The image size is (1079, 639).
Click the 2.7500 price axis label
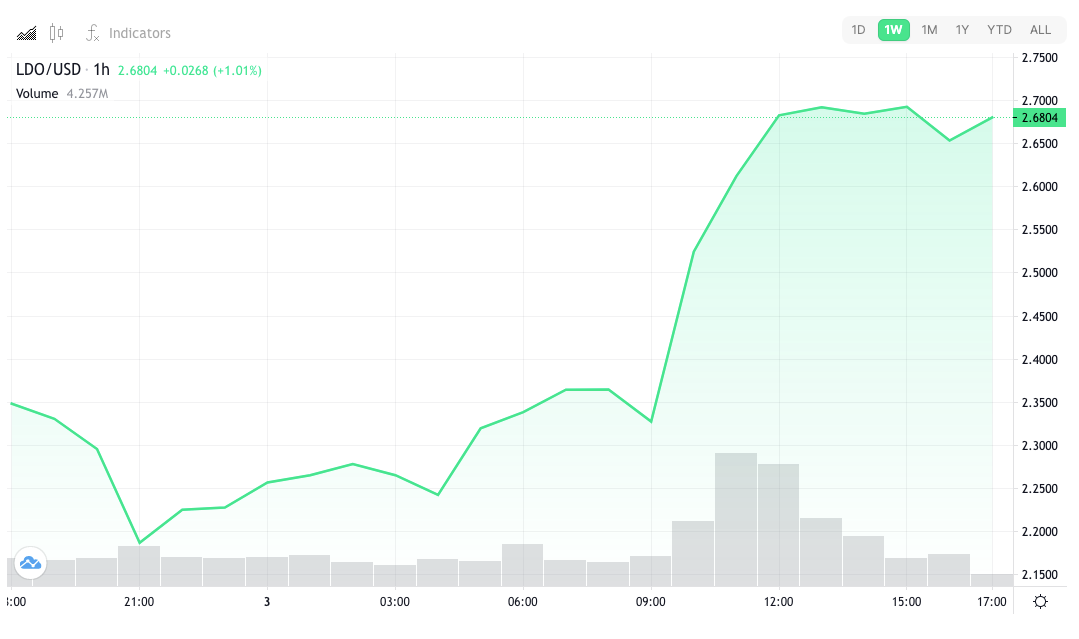[x=1040, y=58]
